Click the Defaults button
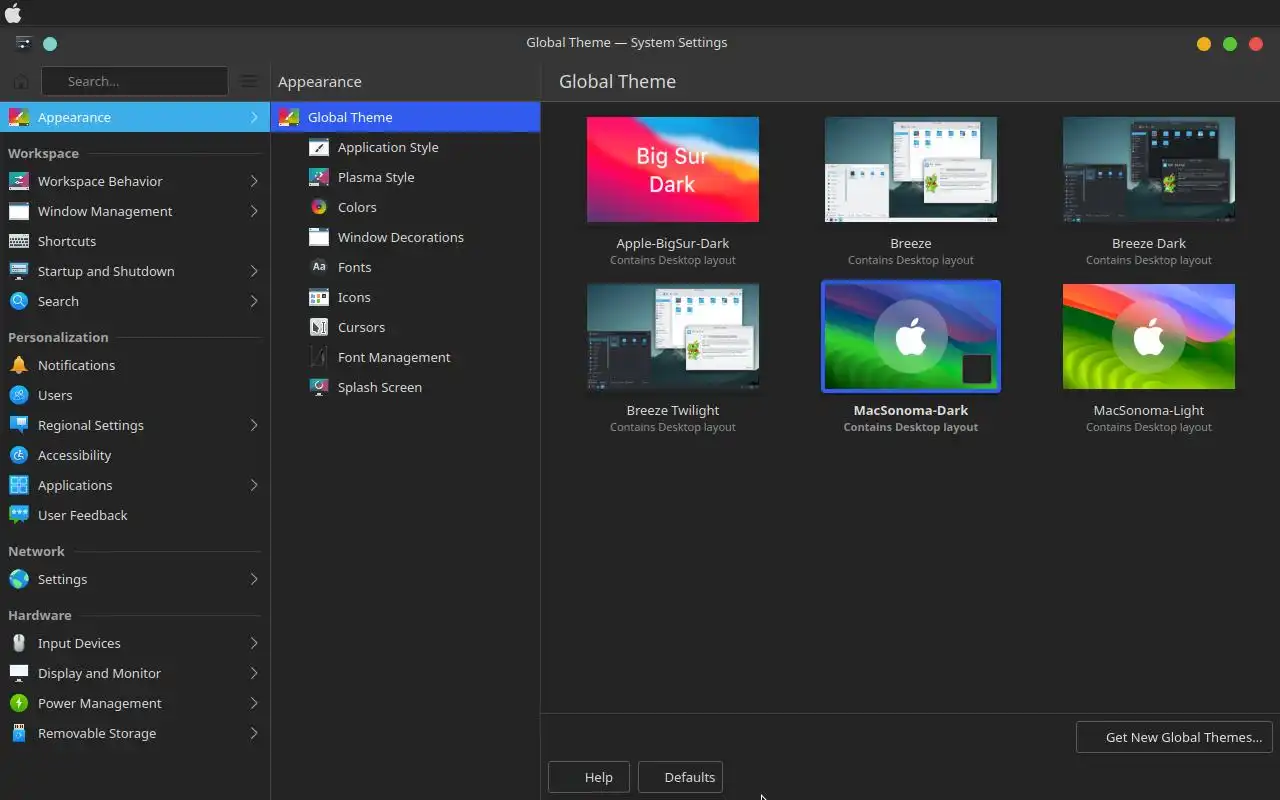The image size is (1280, 800). pyautogui.click(x=680, y=777)
